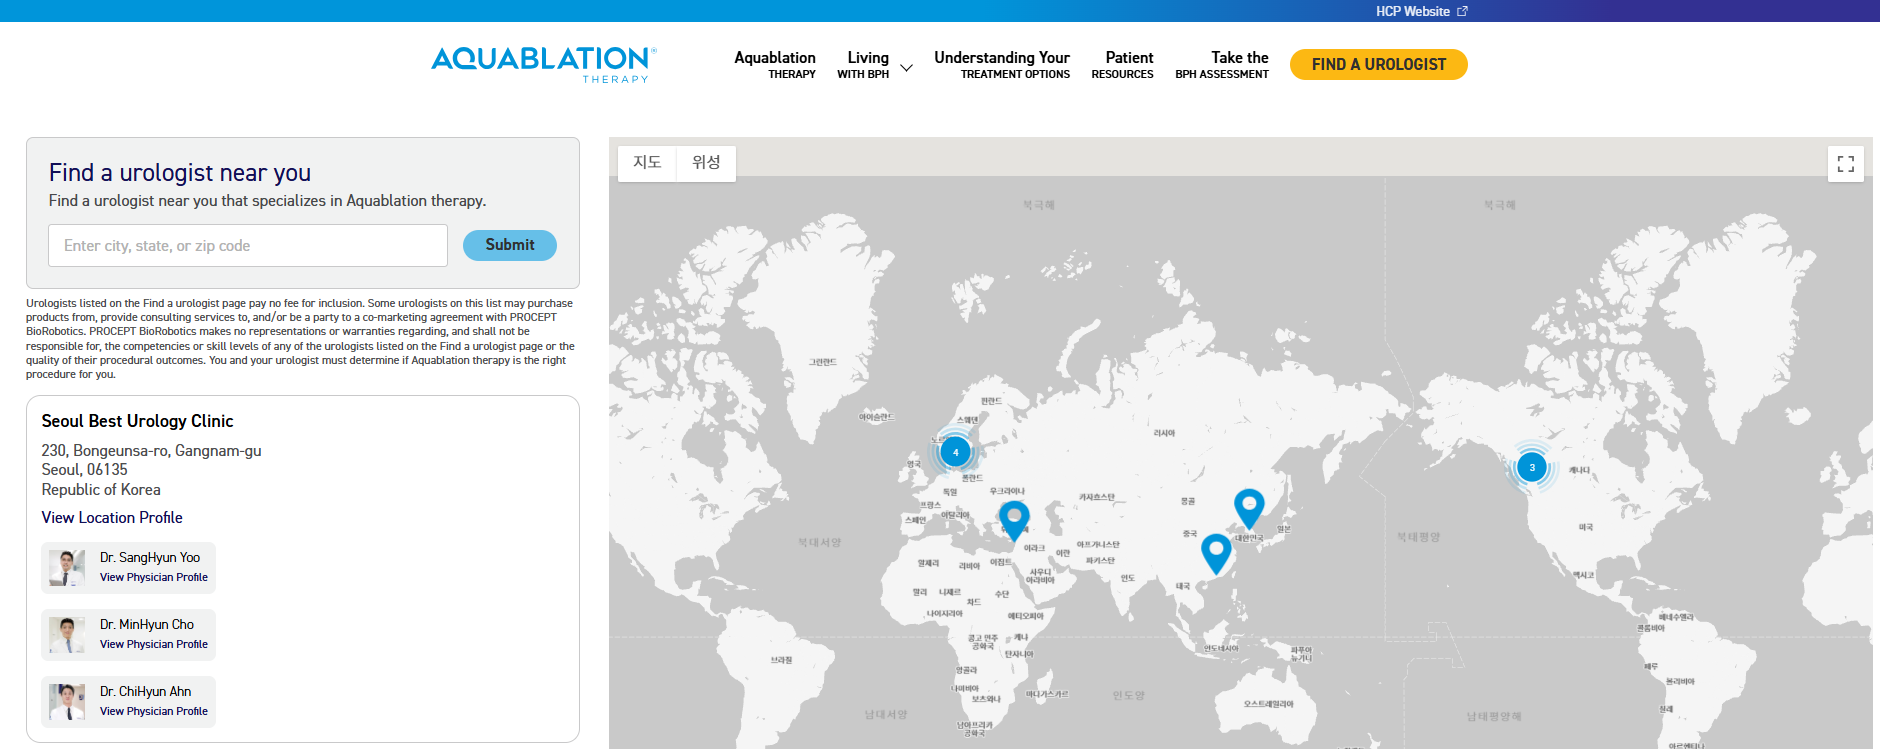Open Understanding Your Treatment Options
This screenshot has height=749, width=1880.
pos(1002,64)
